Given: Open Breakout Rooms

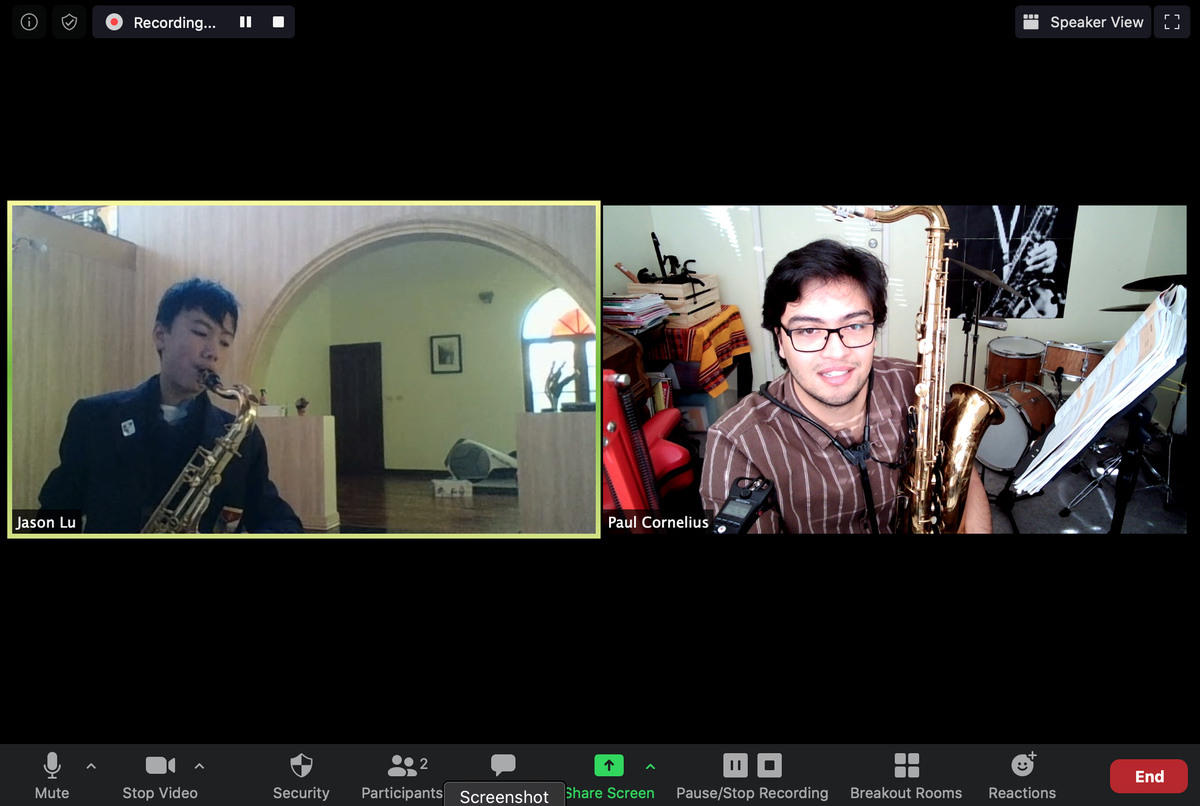Looking at the screenshot, I should [906, 776].
